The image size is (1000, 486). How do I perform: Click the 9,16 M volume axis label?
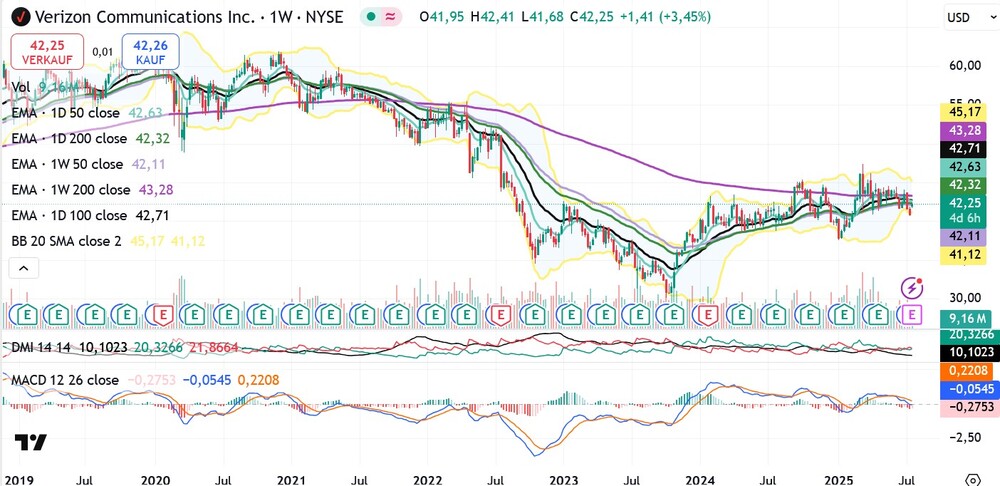[964, 318]
